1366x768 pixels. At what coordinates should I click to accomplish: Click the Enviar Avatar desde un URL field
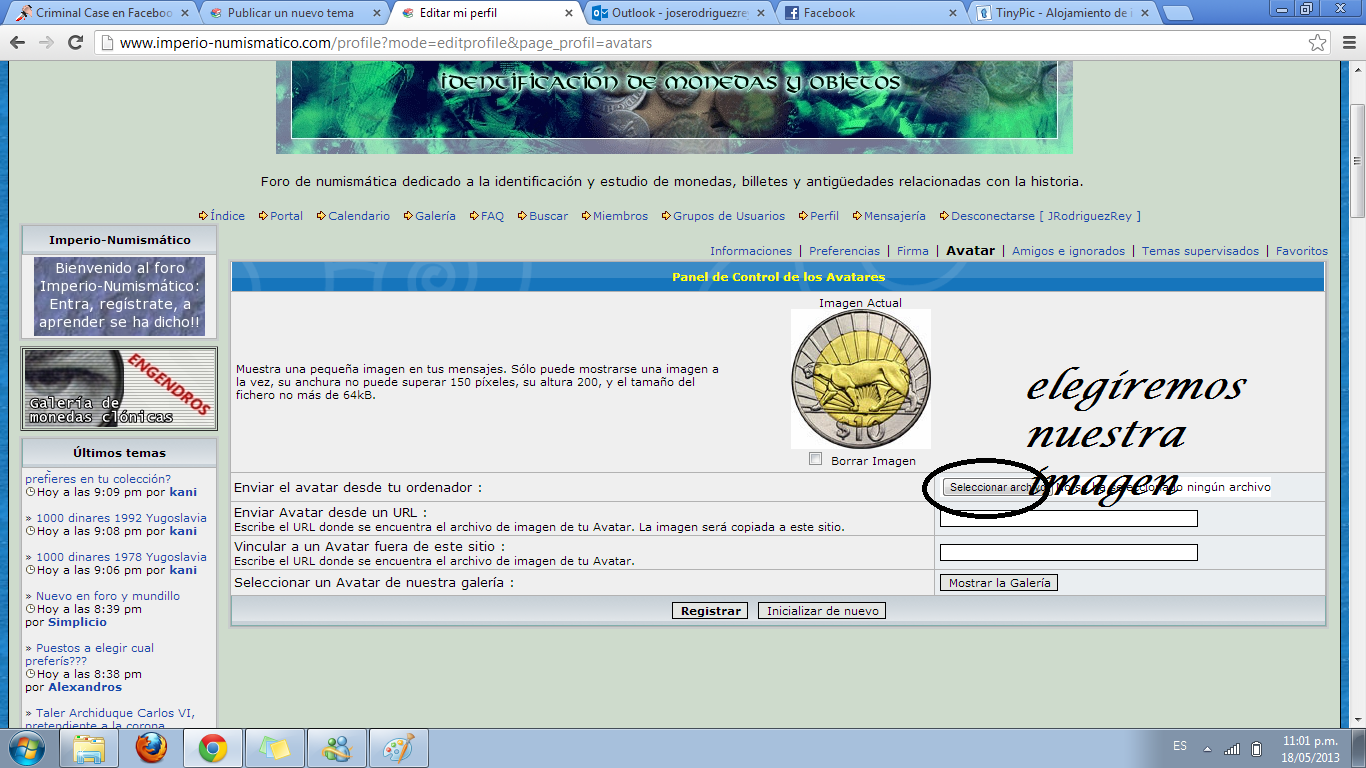coord(1069,518)
